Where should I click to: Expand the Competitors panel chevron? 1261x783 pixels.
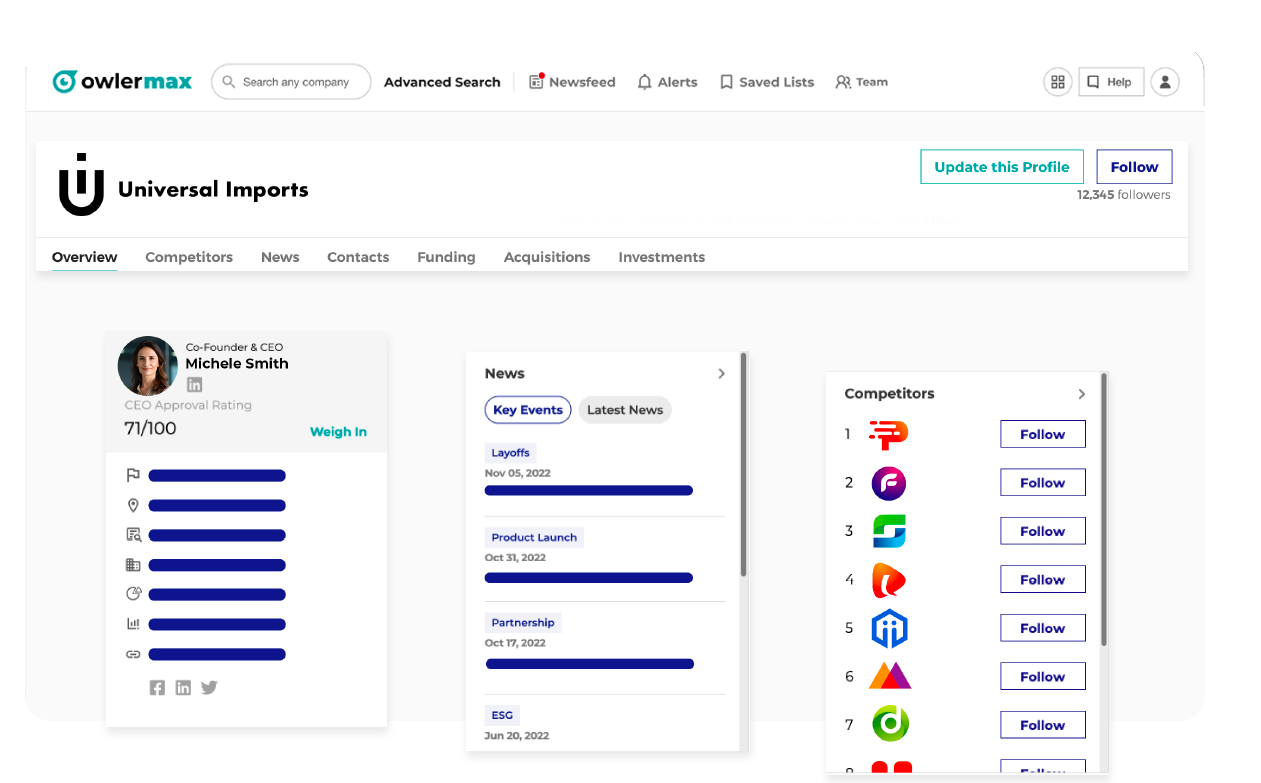[1081, 394]
